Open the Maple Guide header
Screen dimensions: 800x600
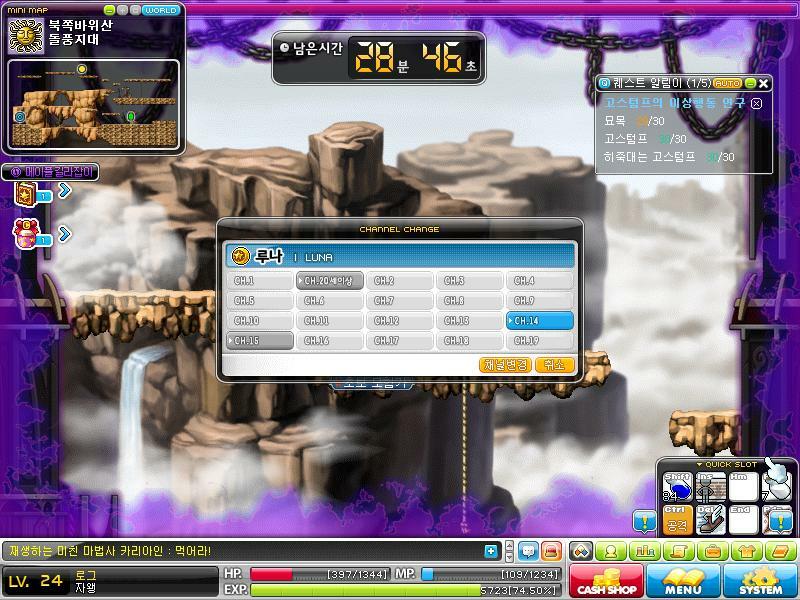point(51,172)
